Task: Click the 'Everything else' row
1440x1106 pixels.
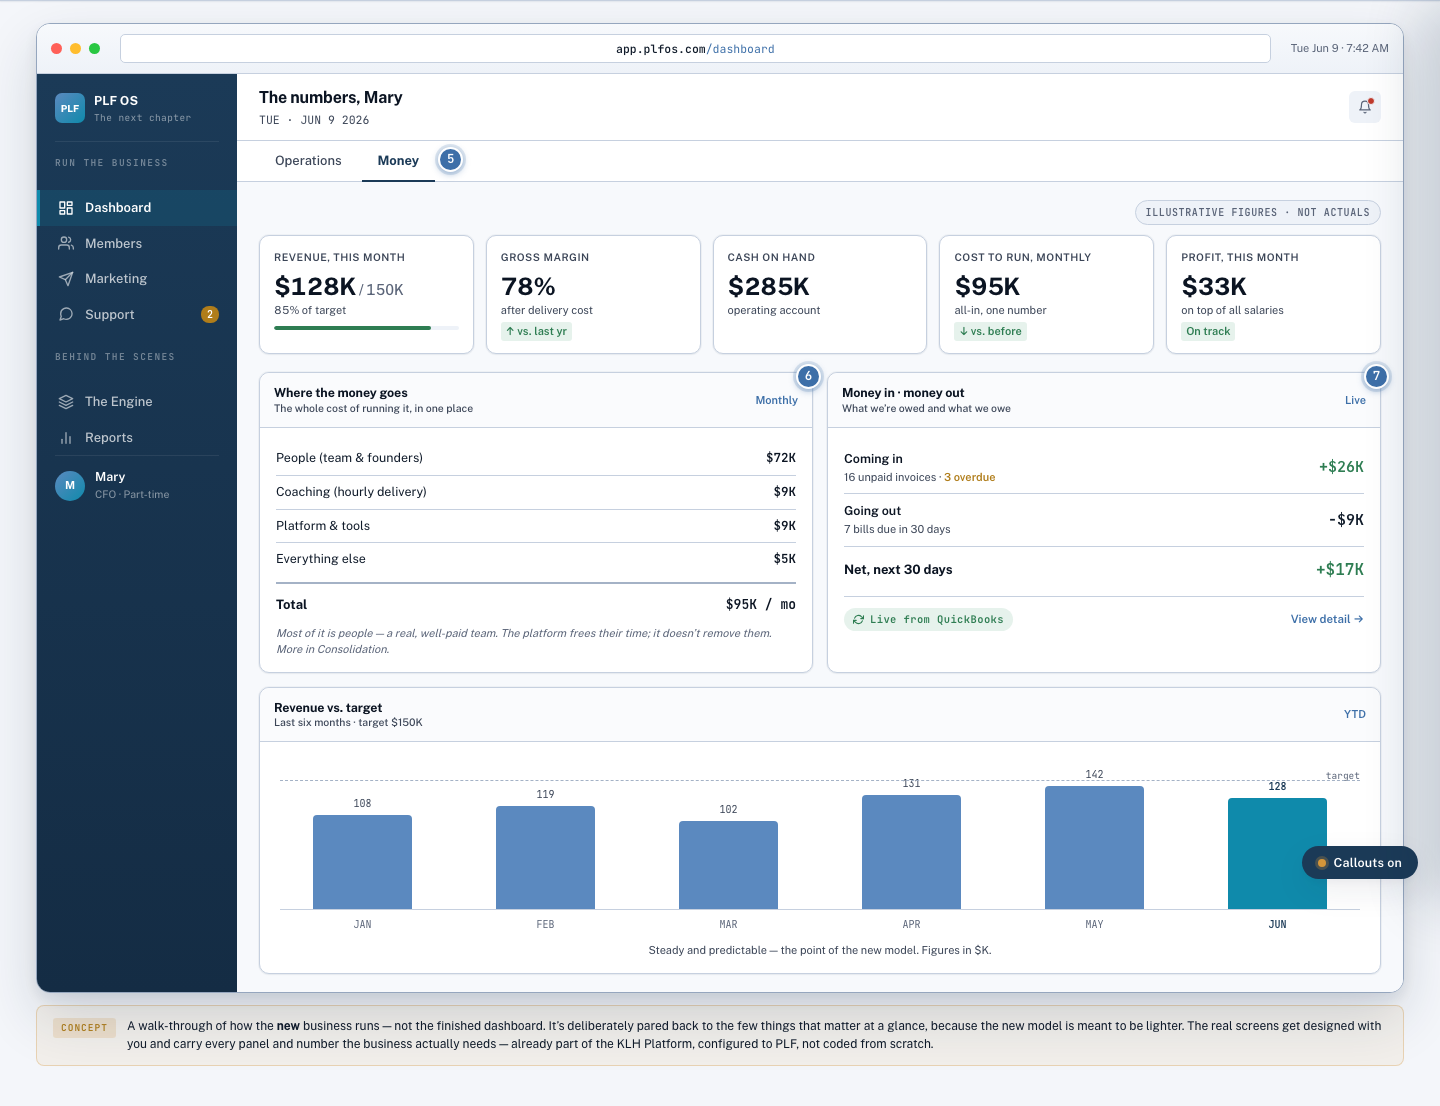Action: 536,559
